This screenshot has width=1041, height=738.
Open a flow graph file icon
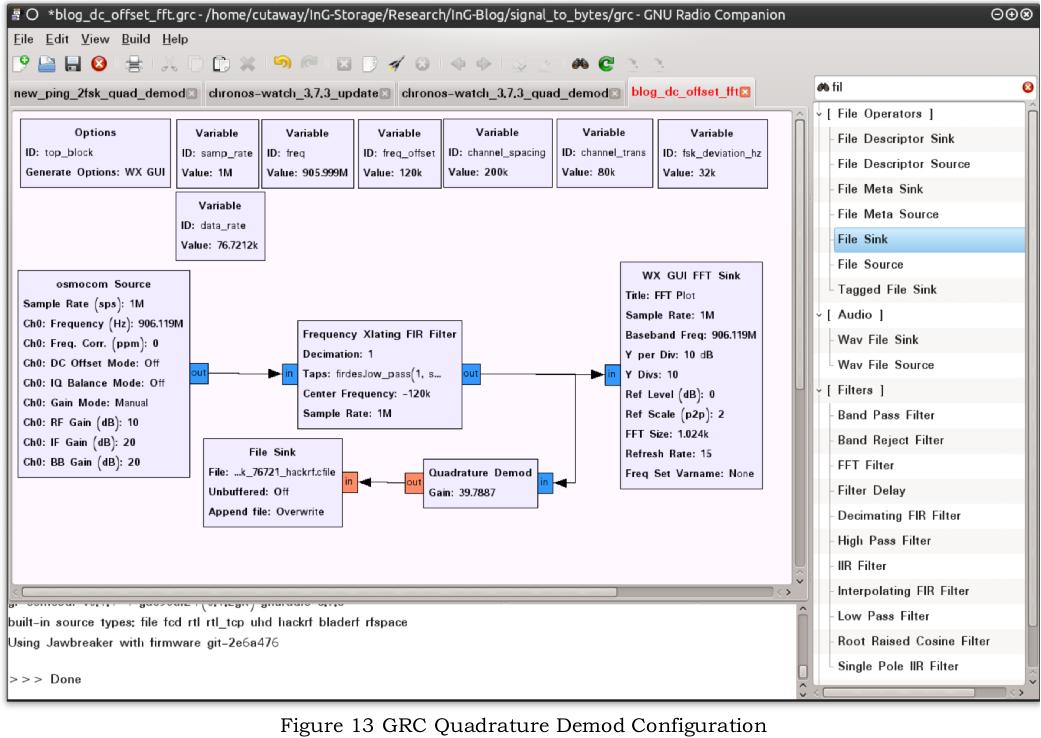click(46, 64)
